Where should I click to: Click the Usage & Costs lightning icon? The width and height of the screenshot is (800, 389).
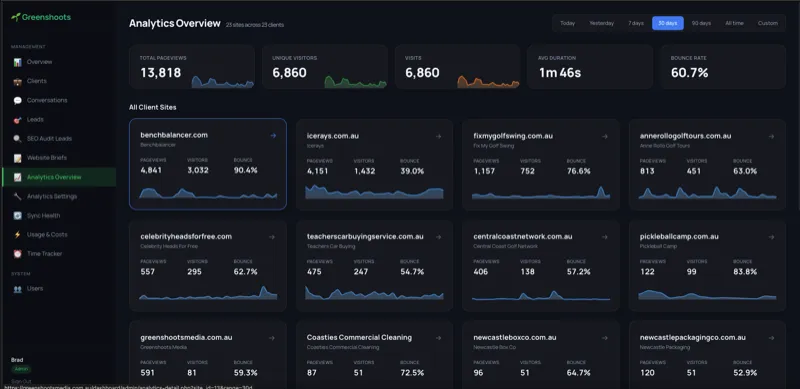pyautogui.click(x=18, y=235)
